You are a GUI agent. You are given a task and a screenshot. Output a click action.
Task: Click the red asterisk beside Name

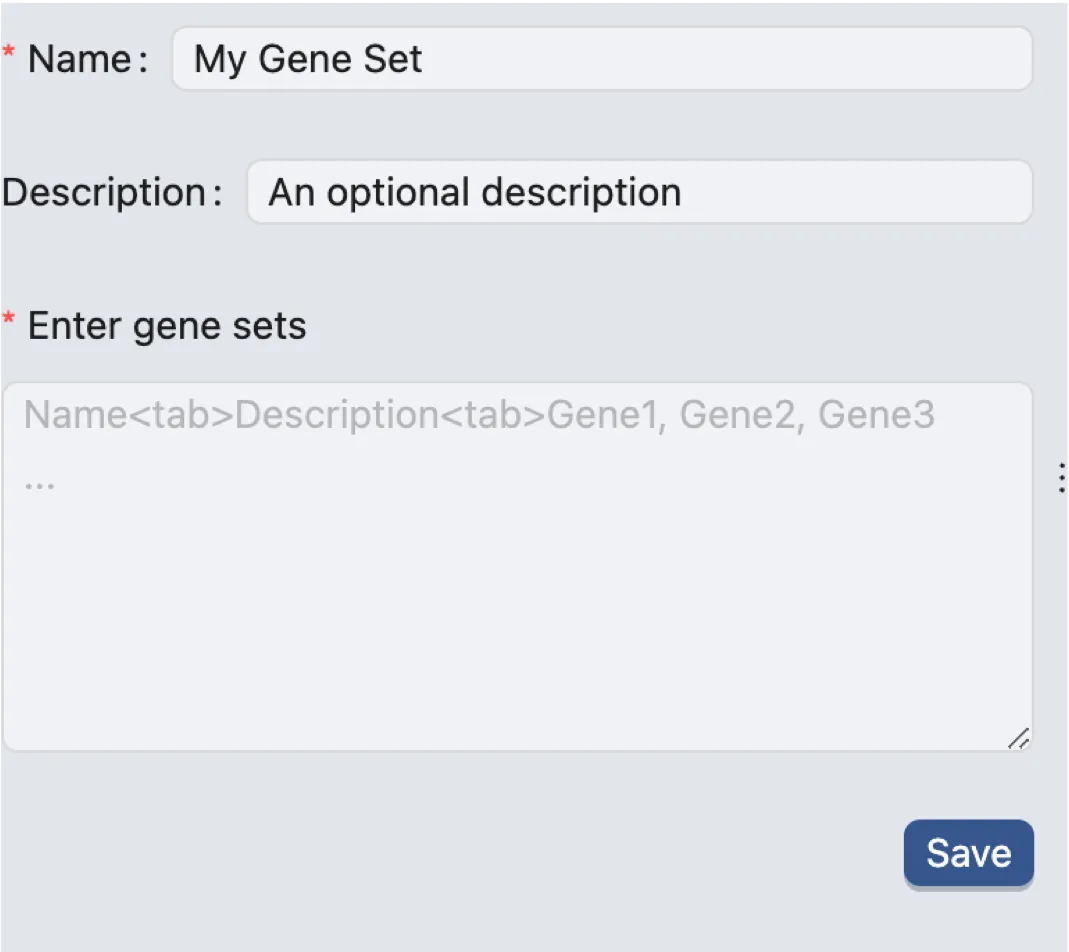point(9,54)
